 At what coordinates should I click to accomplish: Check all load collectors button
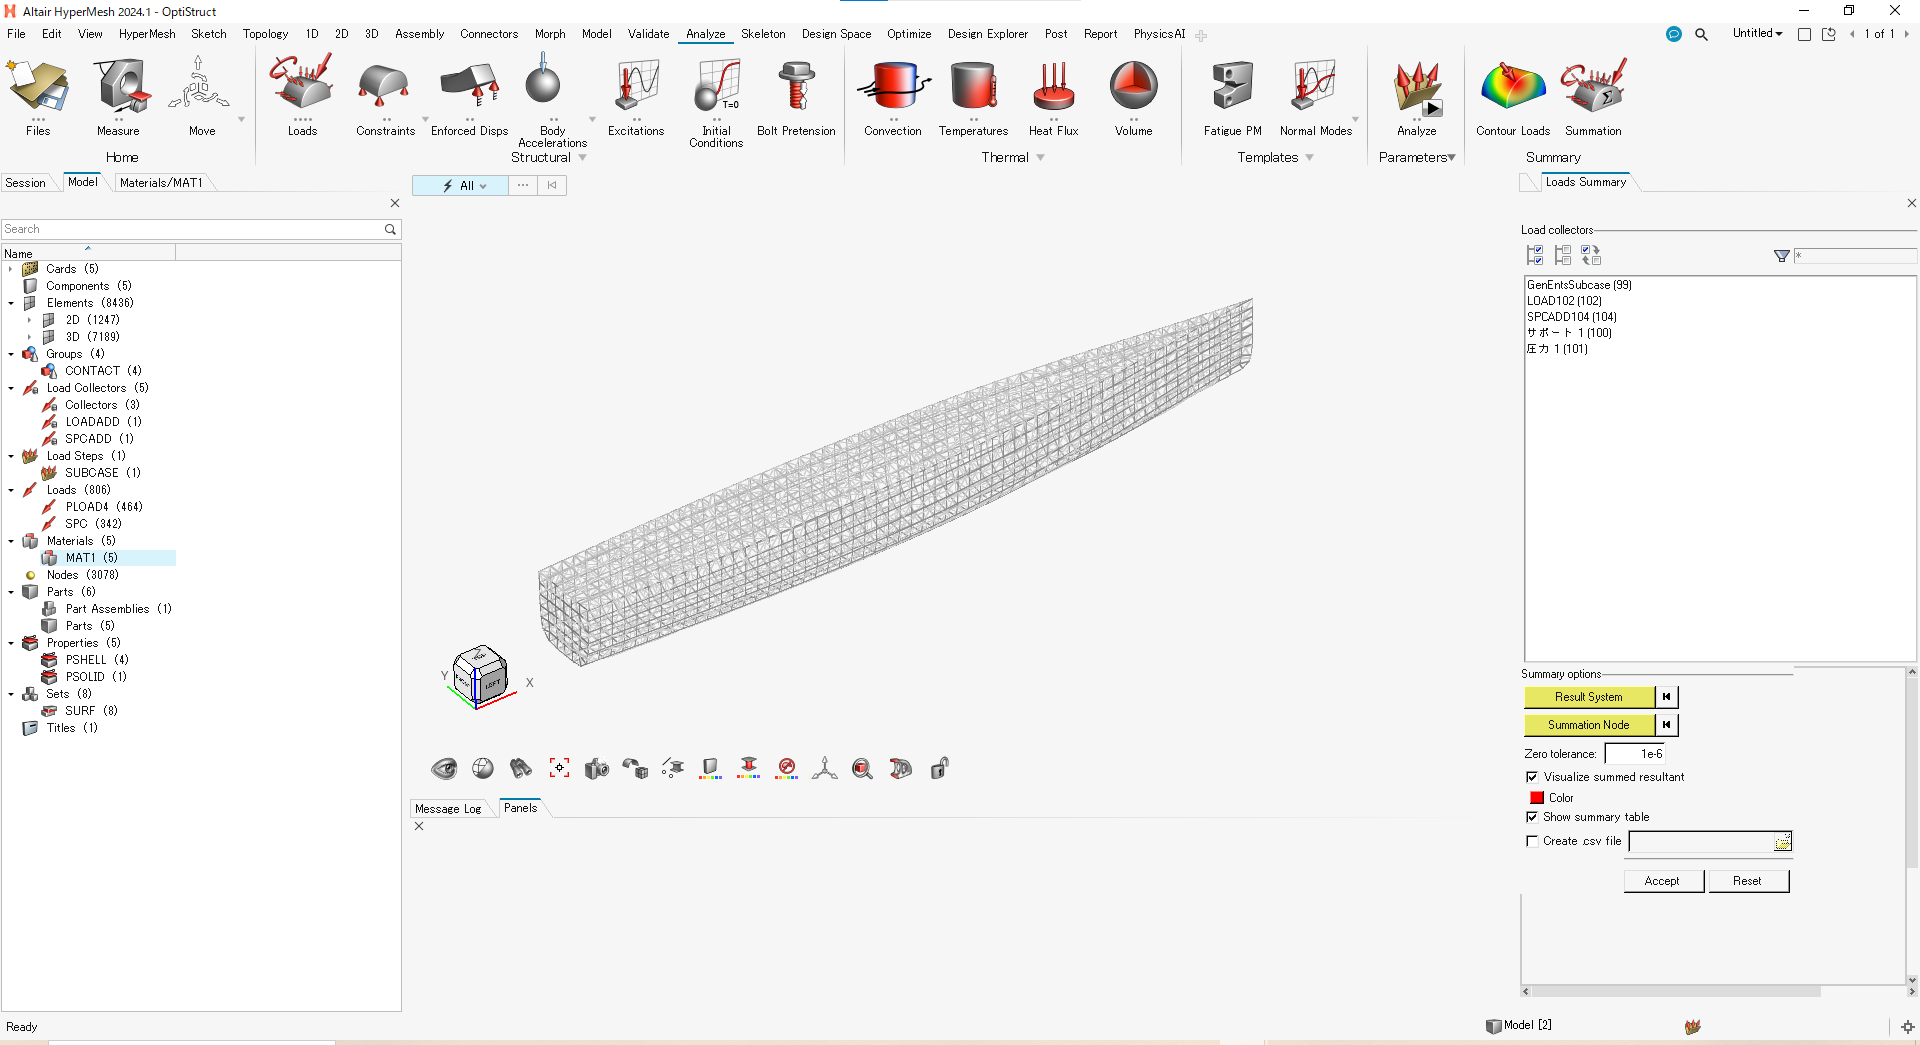(1535, 255)
